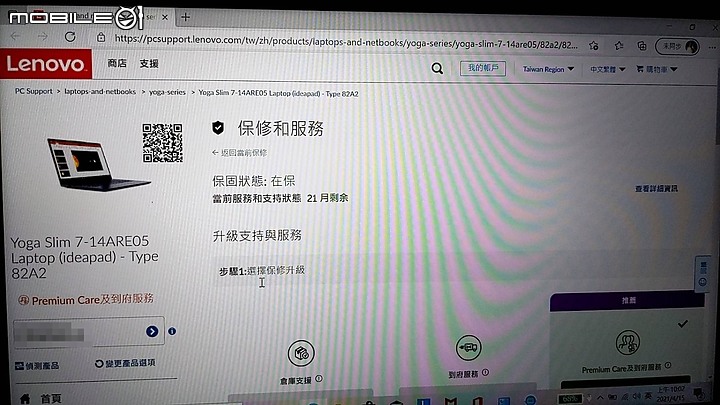Reload the page with the refresh icon
Image resolution: width=720 pixels, height=405 pixels.
point(70,37)
